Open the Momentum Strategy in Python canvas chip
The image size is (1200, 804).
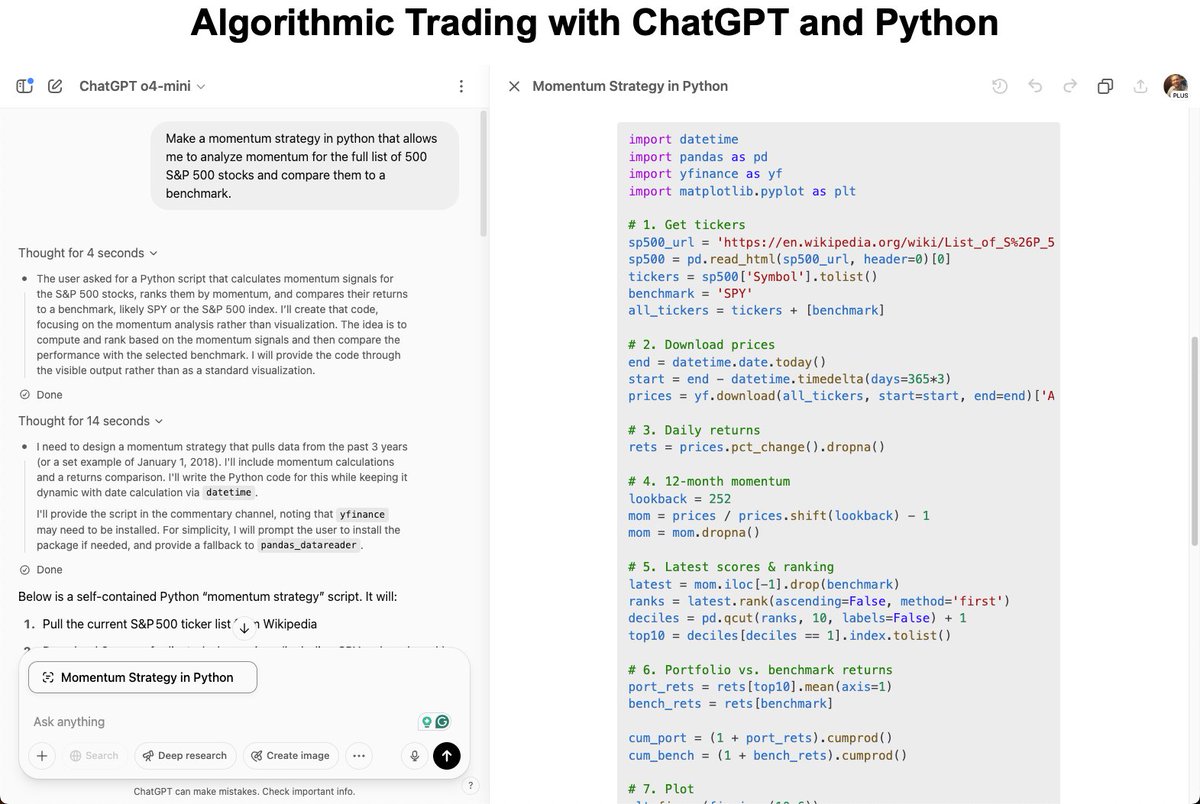click(143, 677)
